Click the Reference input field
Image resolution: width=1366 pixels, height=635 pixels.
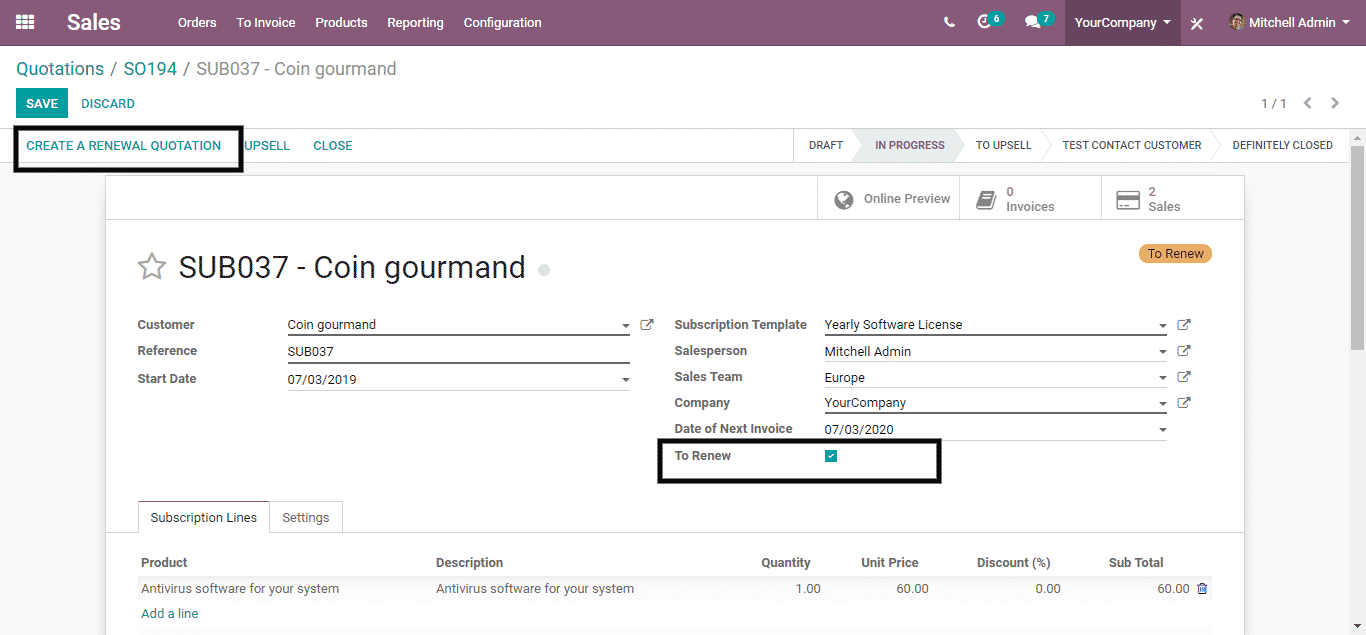click(458, 352)
